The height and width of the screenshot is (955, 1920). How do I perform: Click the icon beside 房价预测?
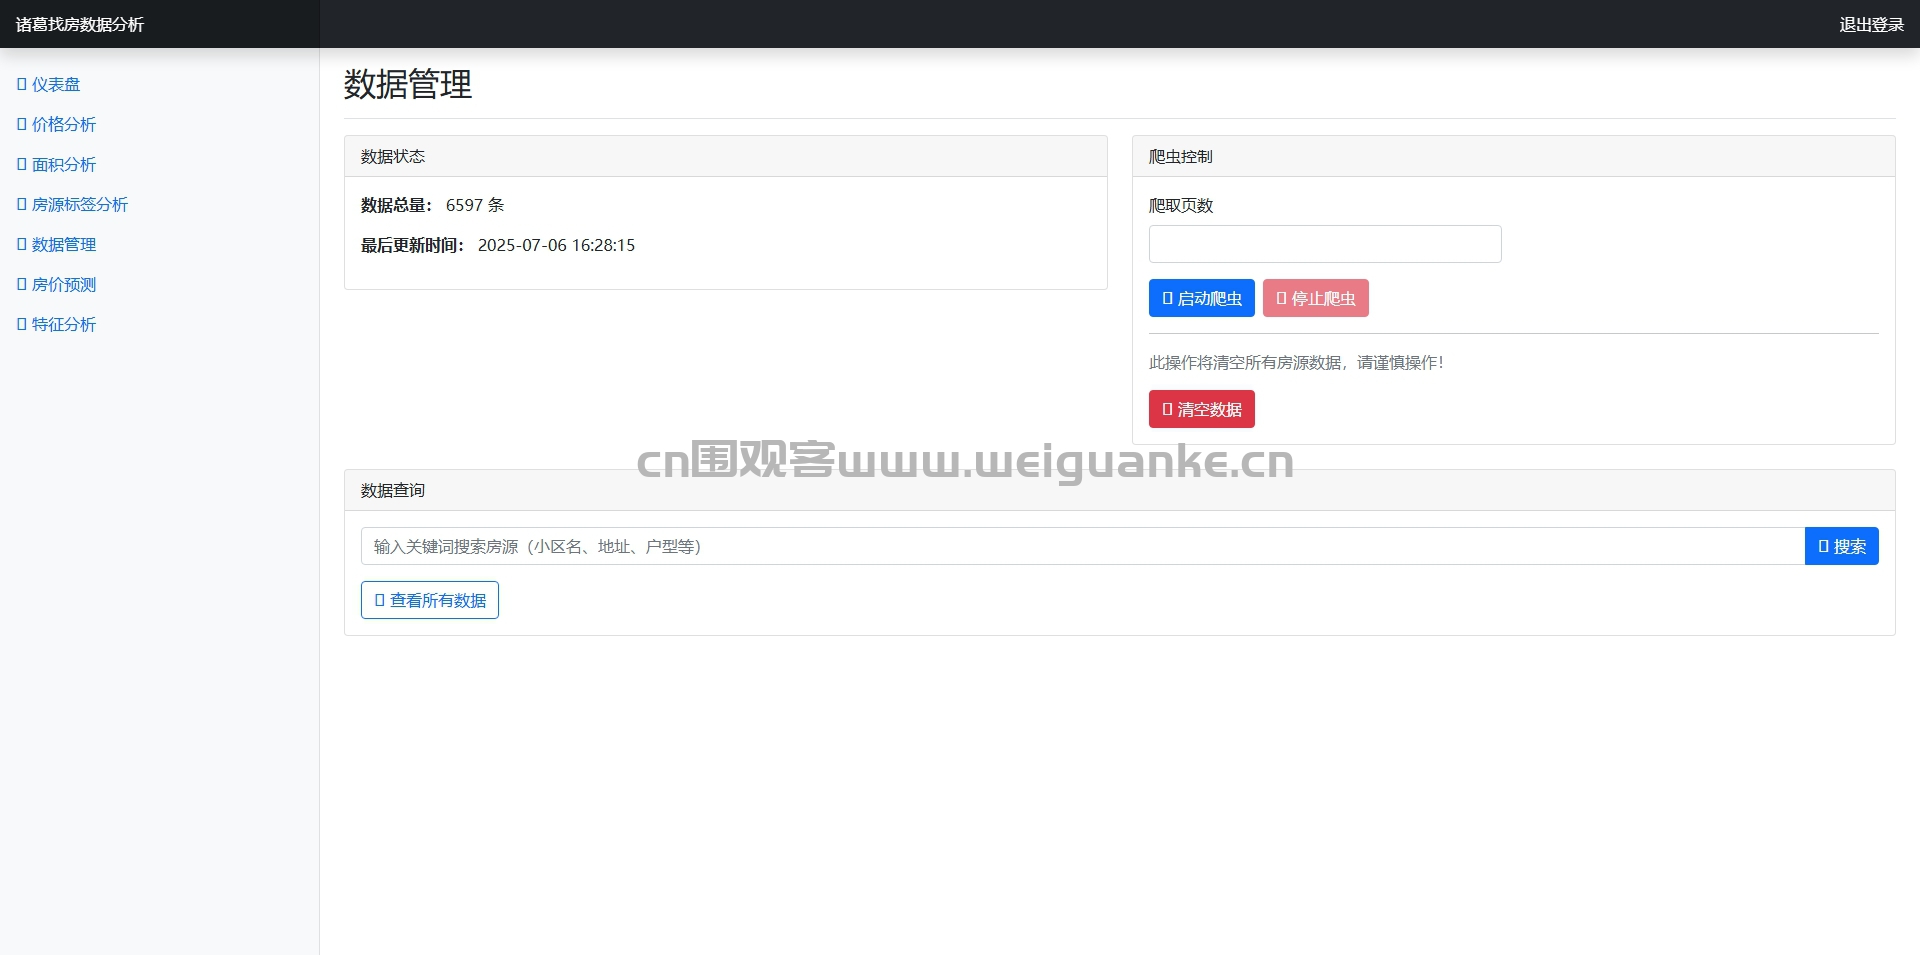point(22,284)
